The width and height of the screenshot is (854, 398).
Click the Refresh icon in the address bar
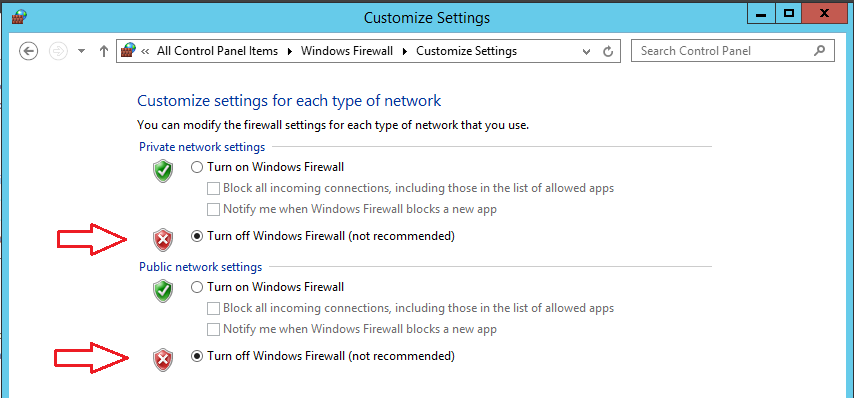click(x=608, y=52)
